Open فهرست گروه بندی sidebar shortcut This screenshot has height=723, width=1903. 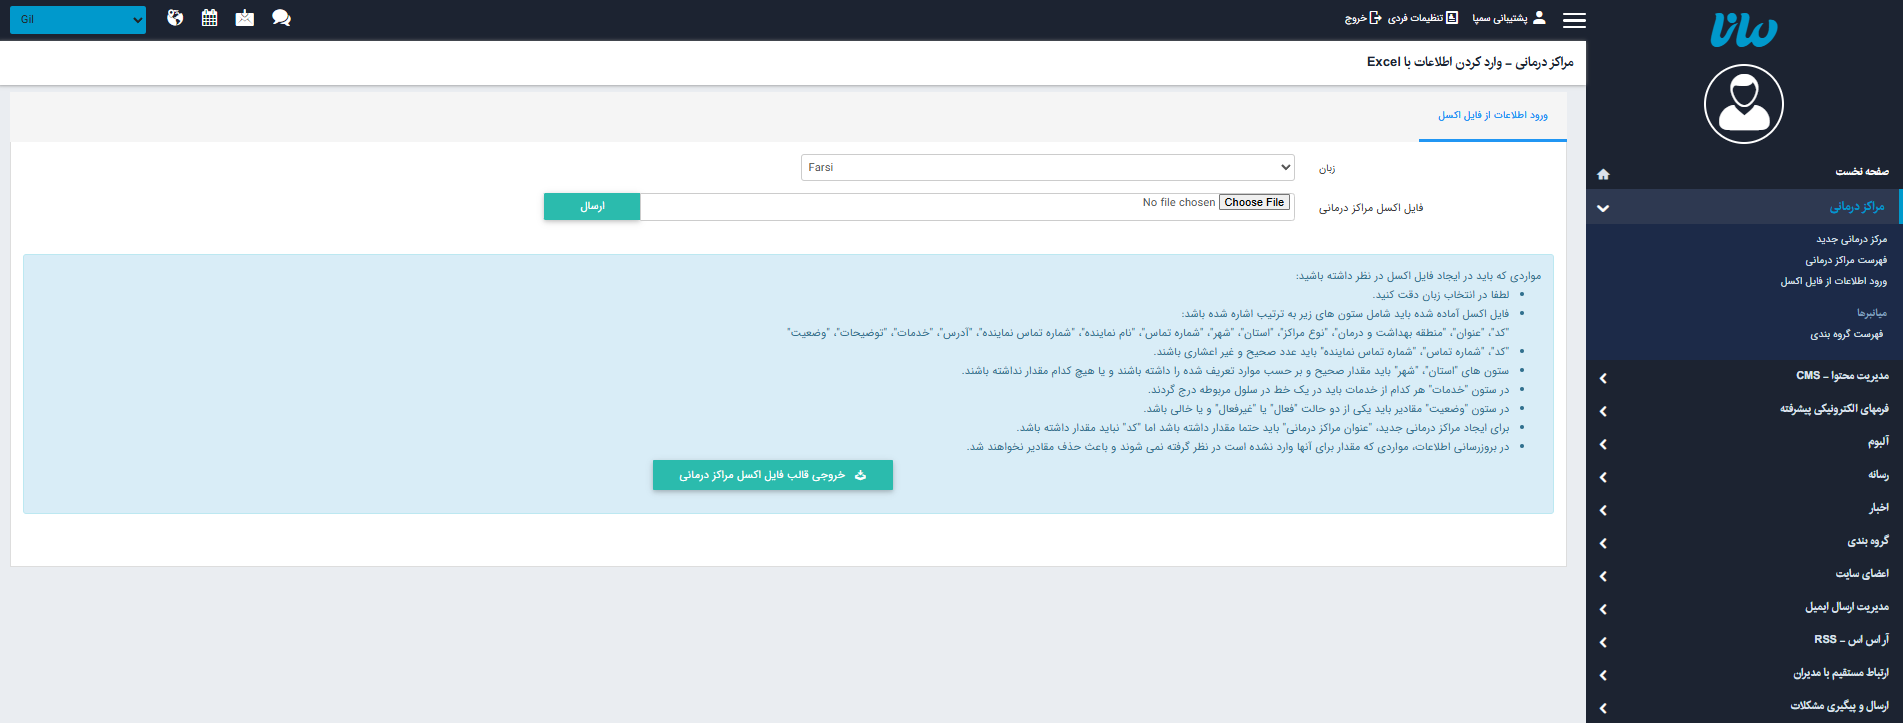tap(1846, 334)
